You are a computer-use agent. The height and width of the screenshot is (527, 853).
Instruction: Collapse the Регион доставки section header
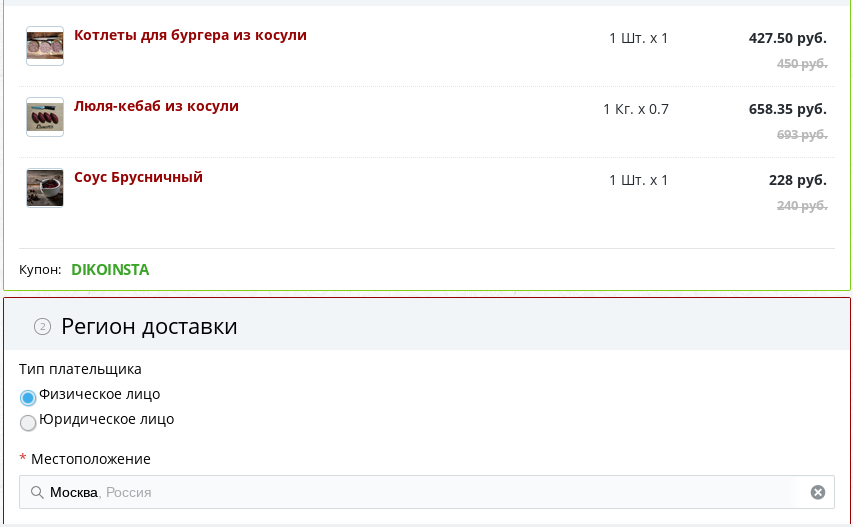click(149, 326)
